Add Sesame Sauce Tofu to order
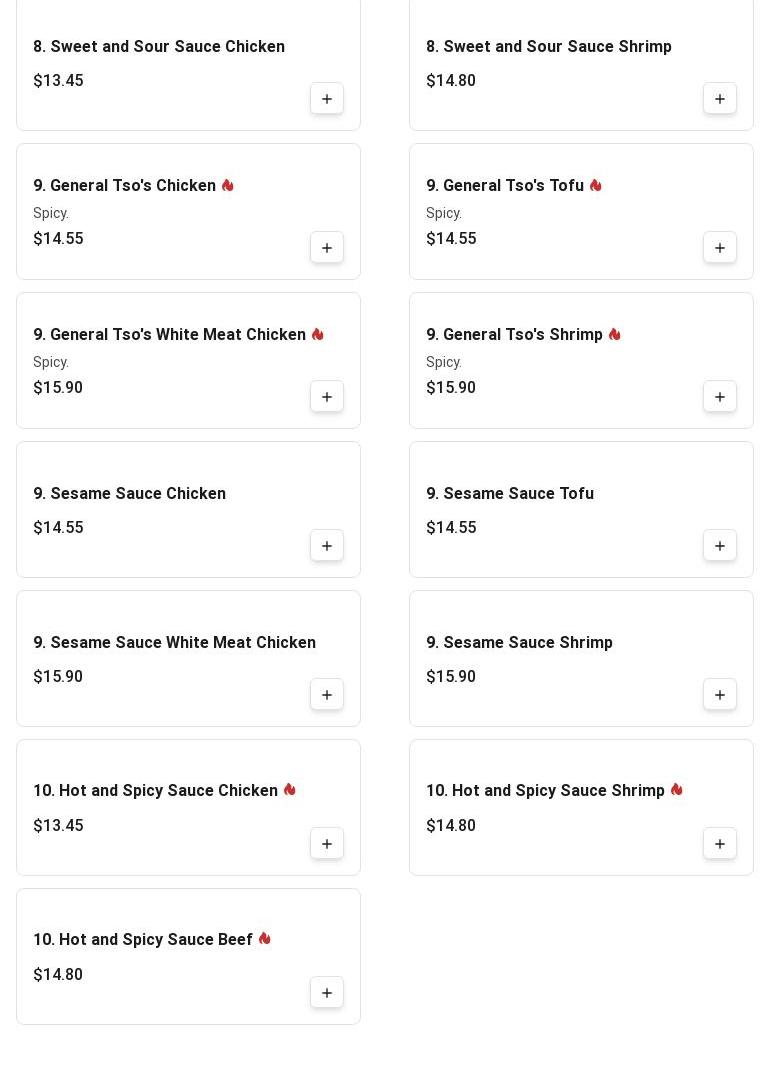Image resolution: width=770 pixels, height=1087 pixels. (720, 546)
